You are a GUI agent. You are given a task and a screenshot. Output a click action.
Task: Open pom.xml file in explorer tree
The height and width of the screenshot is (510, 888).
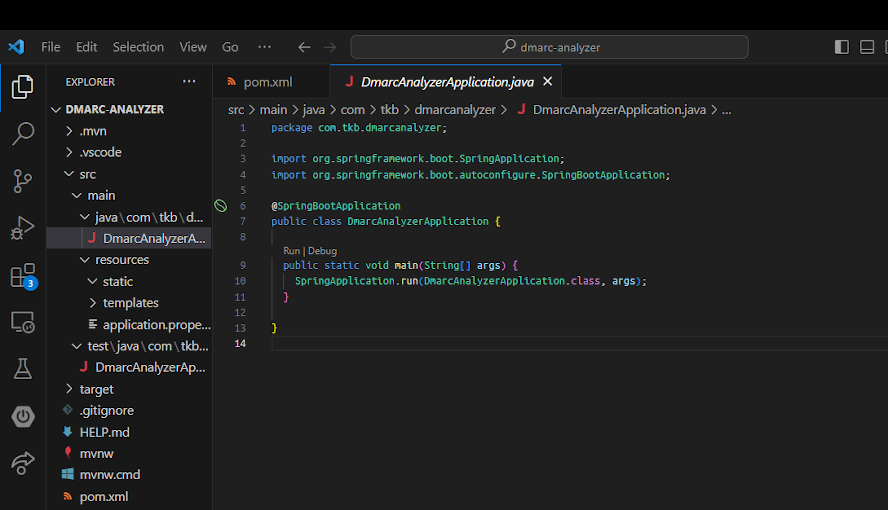tap(130, 496)
